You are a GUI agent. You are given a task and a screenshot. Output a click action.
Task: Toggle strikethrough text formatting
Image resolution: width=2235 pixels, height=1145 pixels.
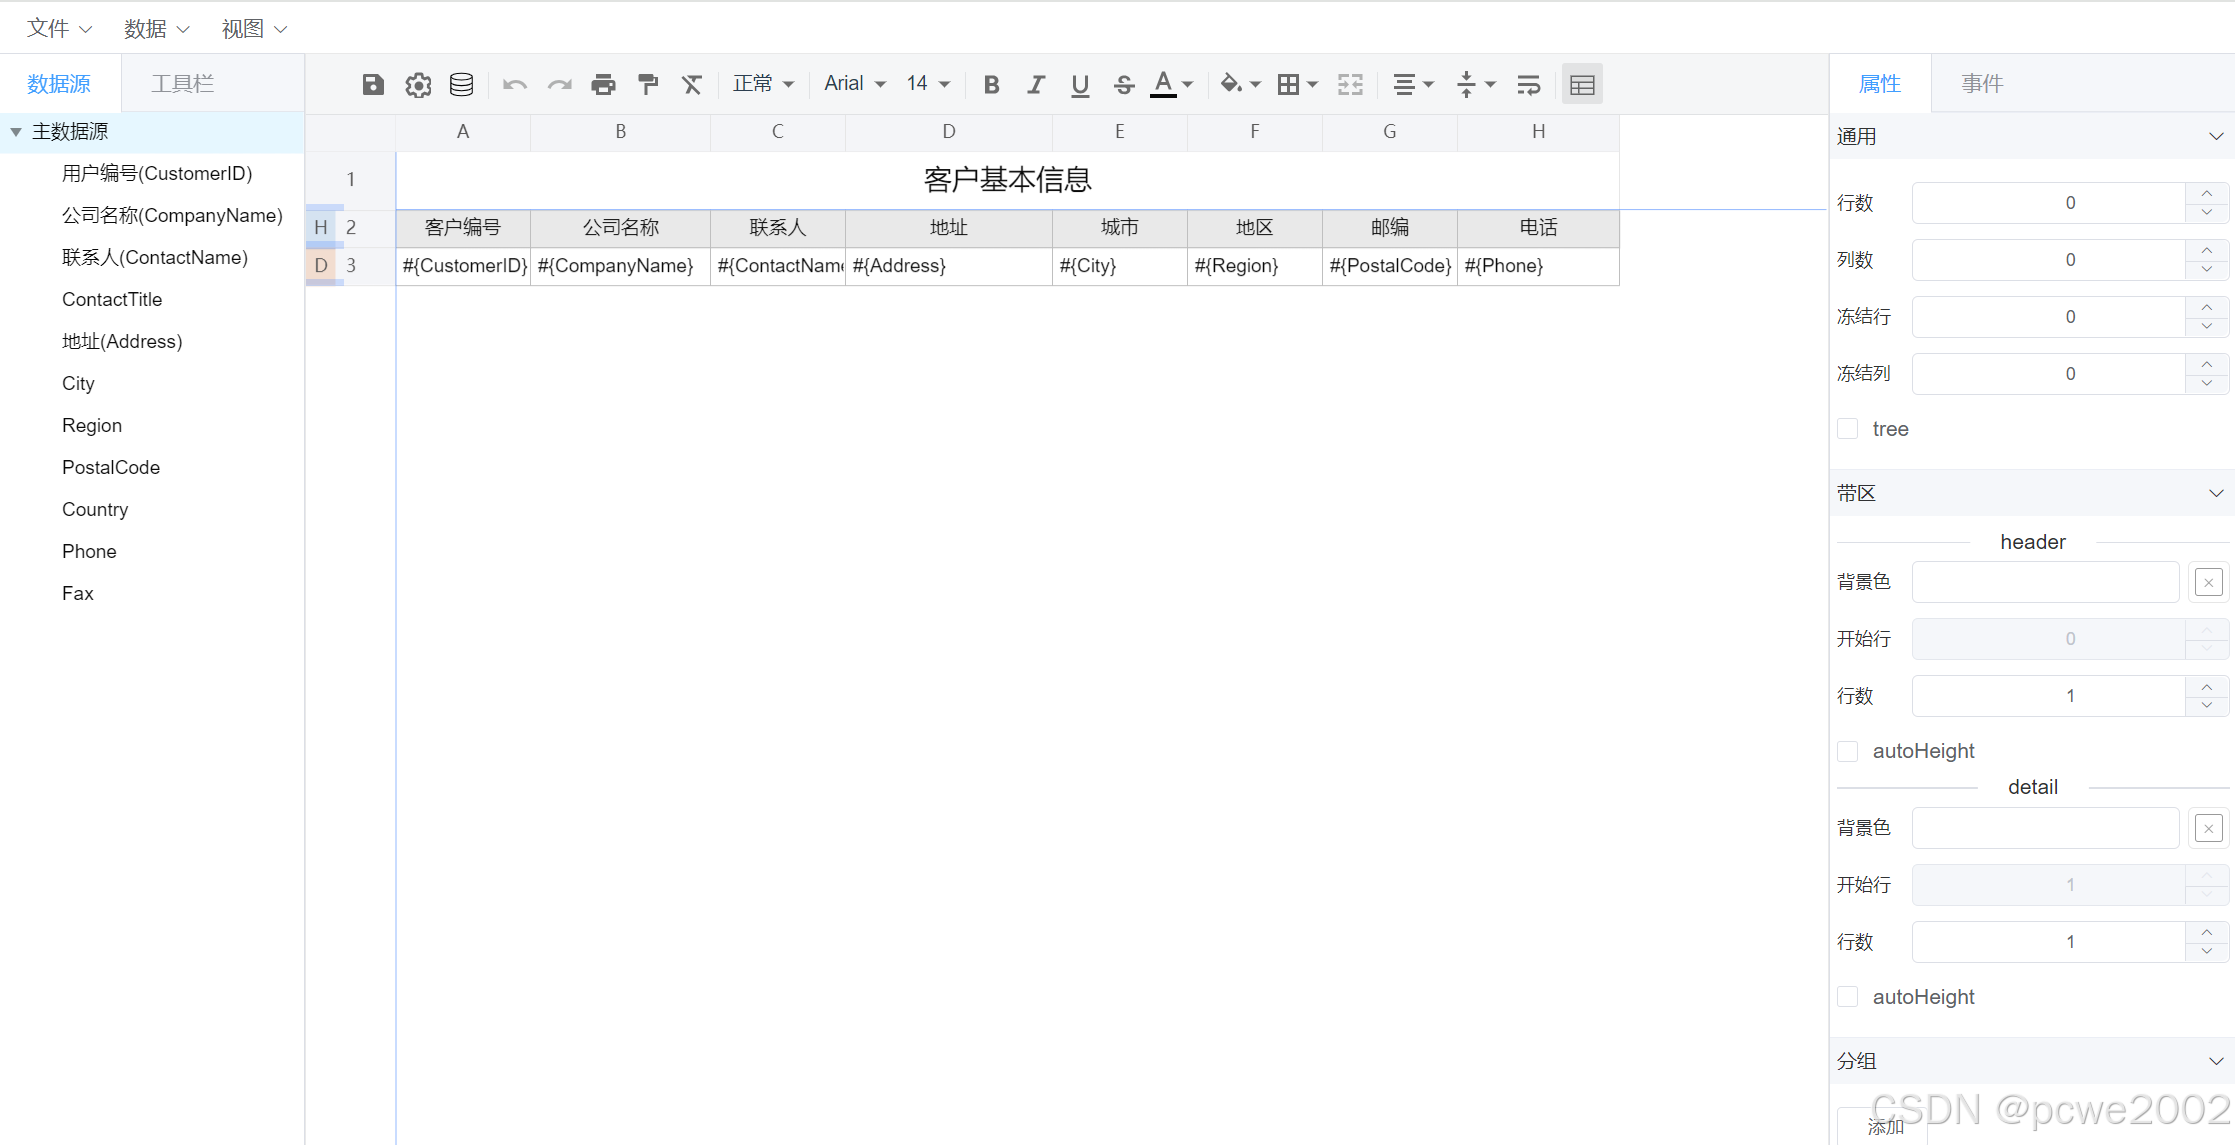(1124, 84)
